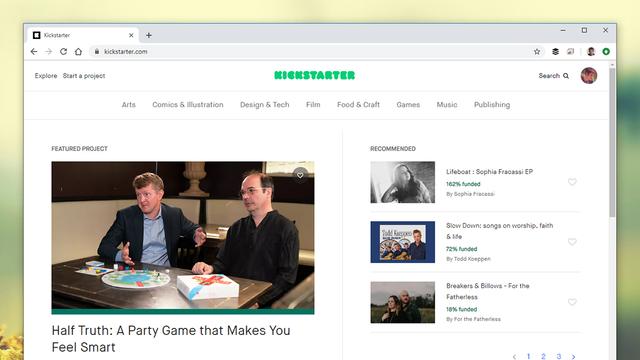This screenshot has width=640, height=360.
Task: Go to previous recommended page arrow
Action: click(x=514, y=357)
